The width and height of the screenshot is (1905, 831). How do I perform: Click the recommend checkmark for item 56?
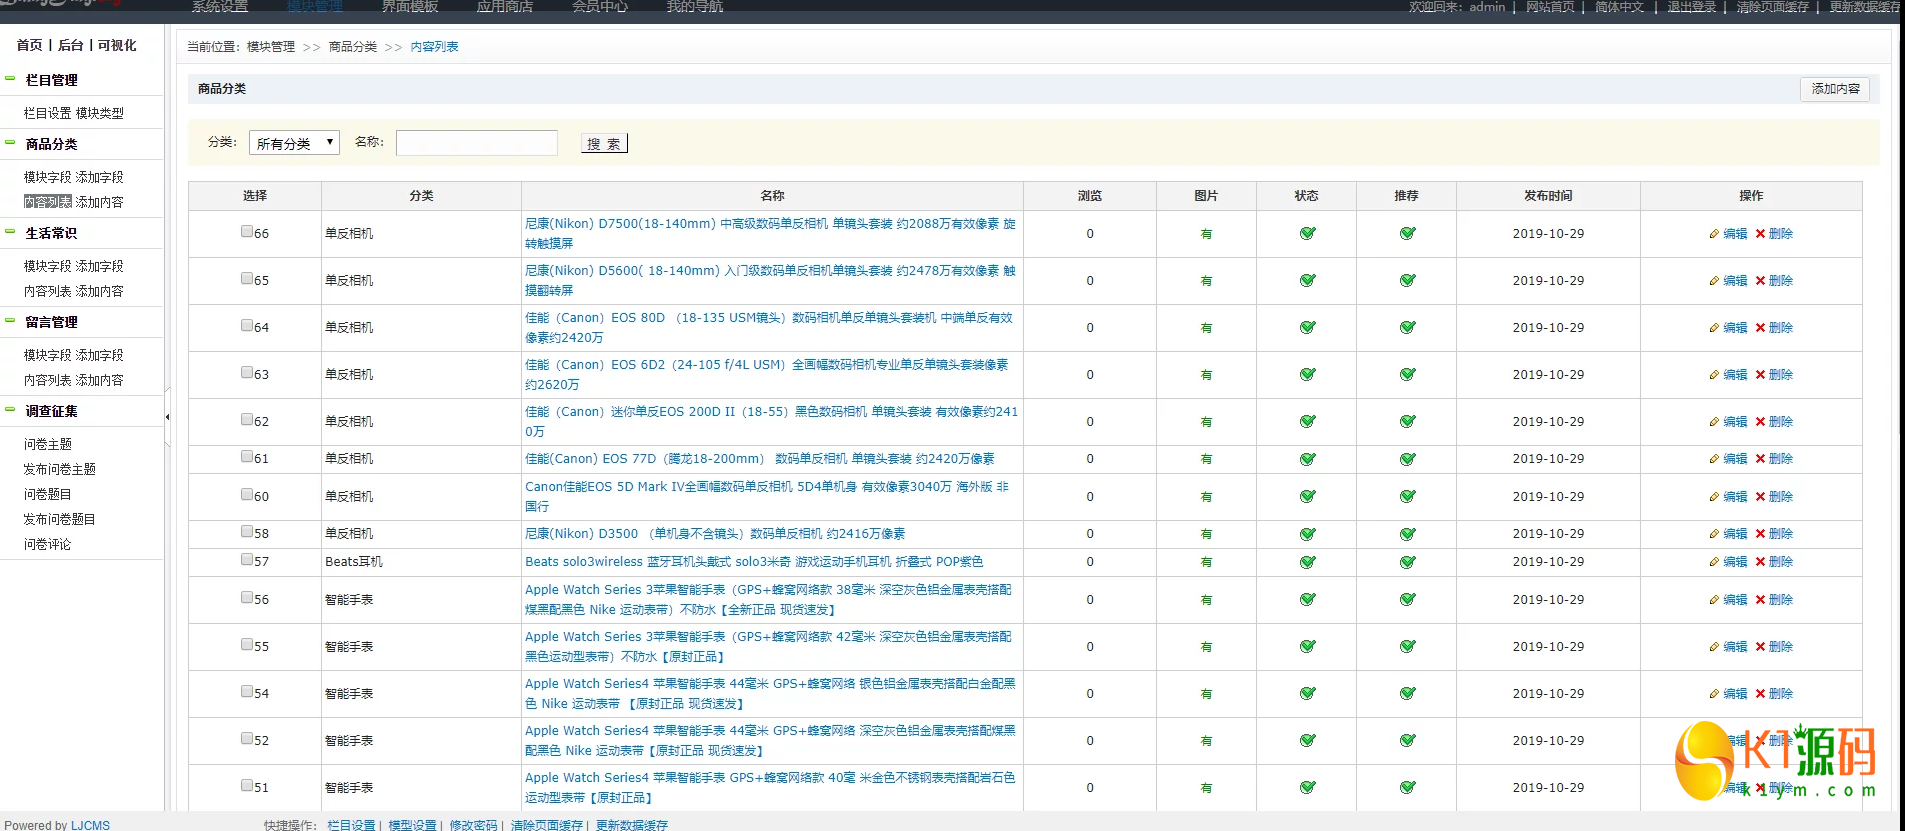tap(1406, 600)
